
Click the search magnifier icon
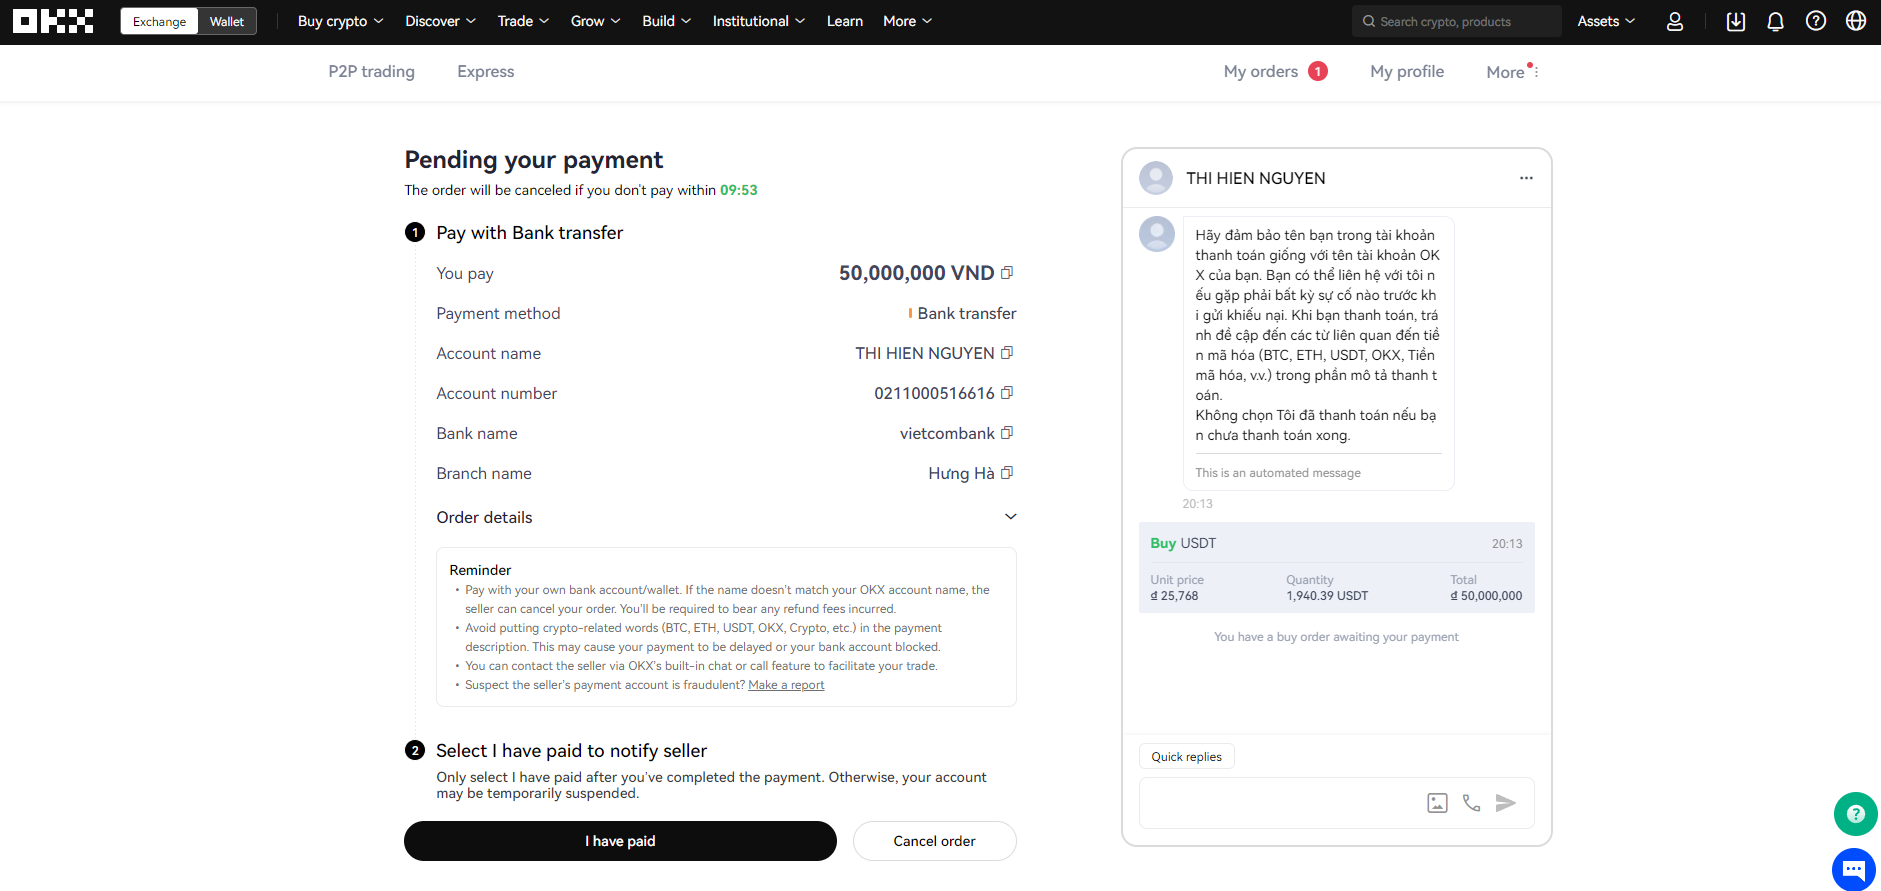1369,21
